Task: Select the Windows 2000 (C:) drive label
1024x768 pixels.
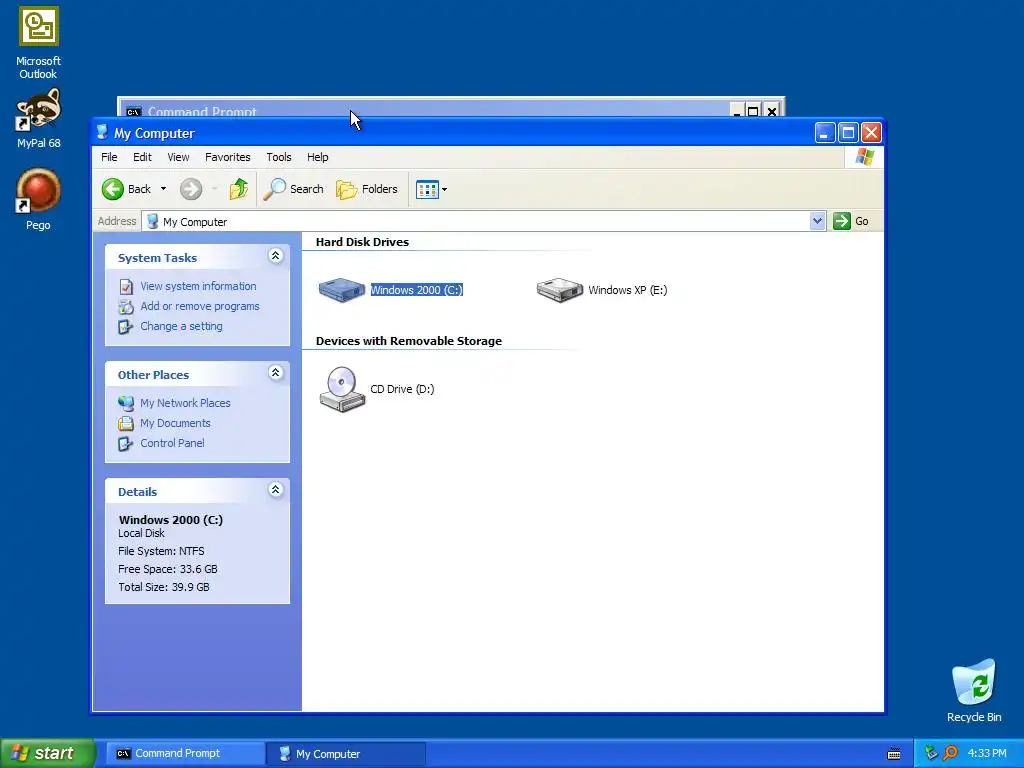Action: pyautogui.click(x=417, y=290)
